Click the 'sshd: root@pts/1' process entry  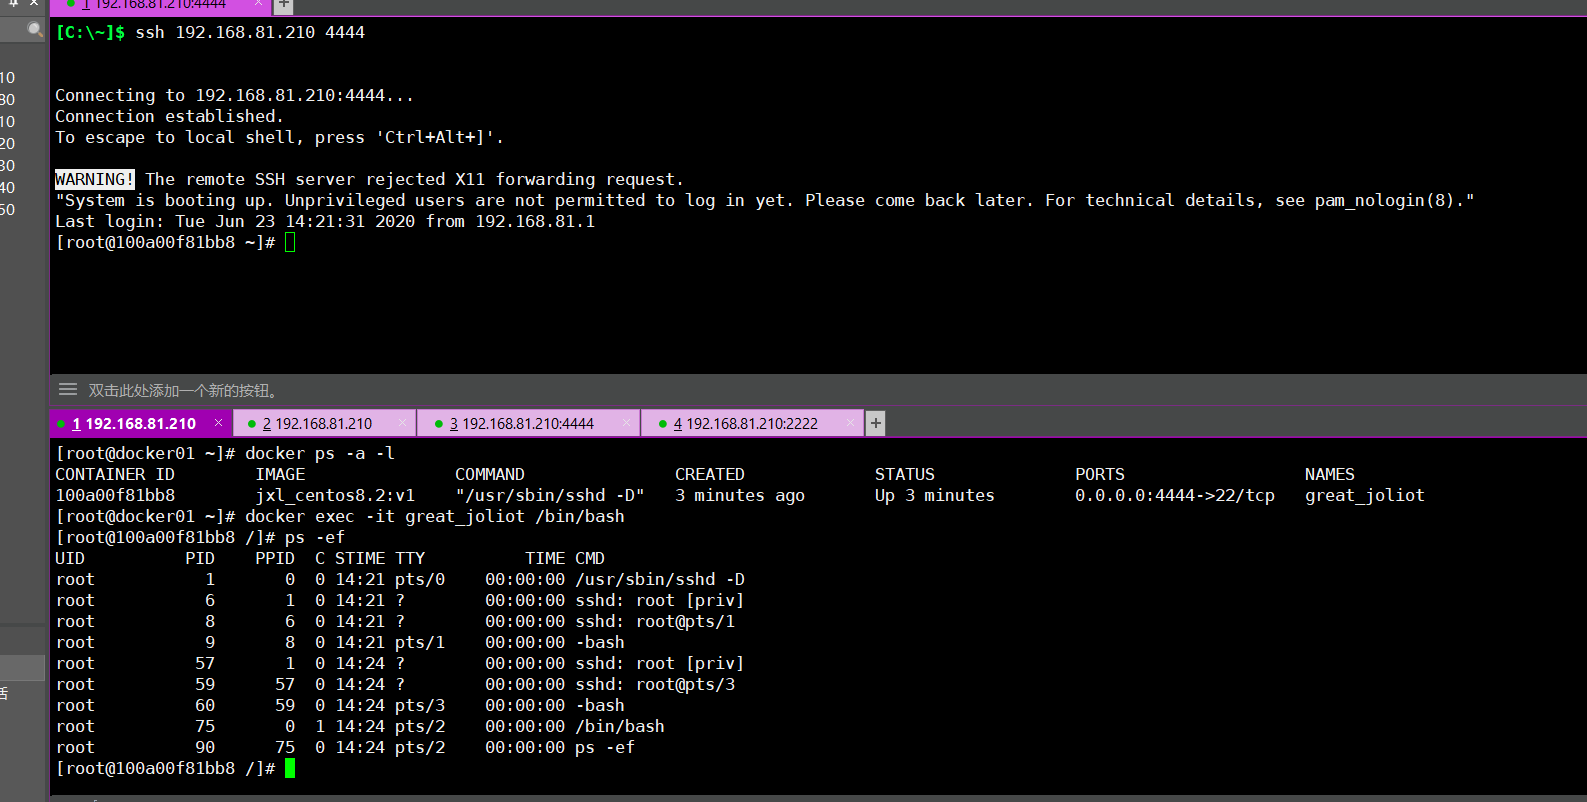(x=655, y=621)
